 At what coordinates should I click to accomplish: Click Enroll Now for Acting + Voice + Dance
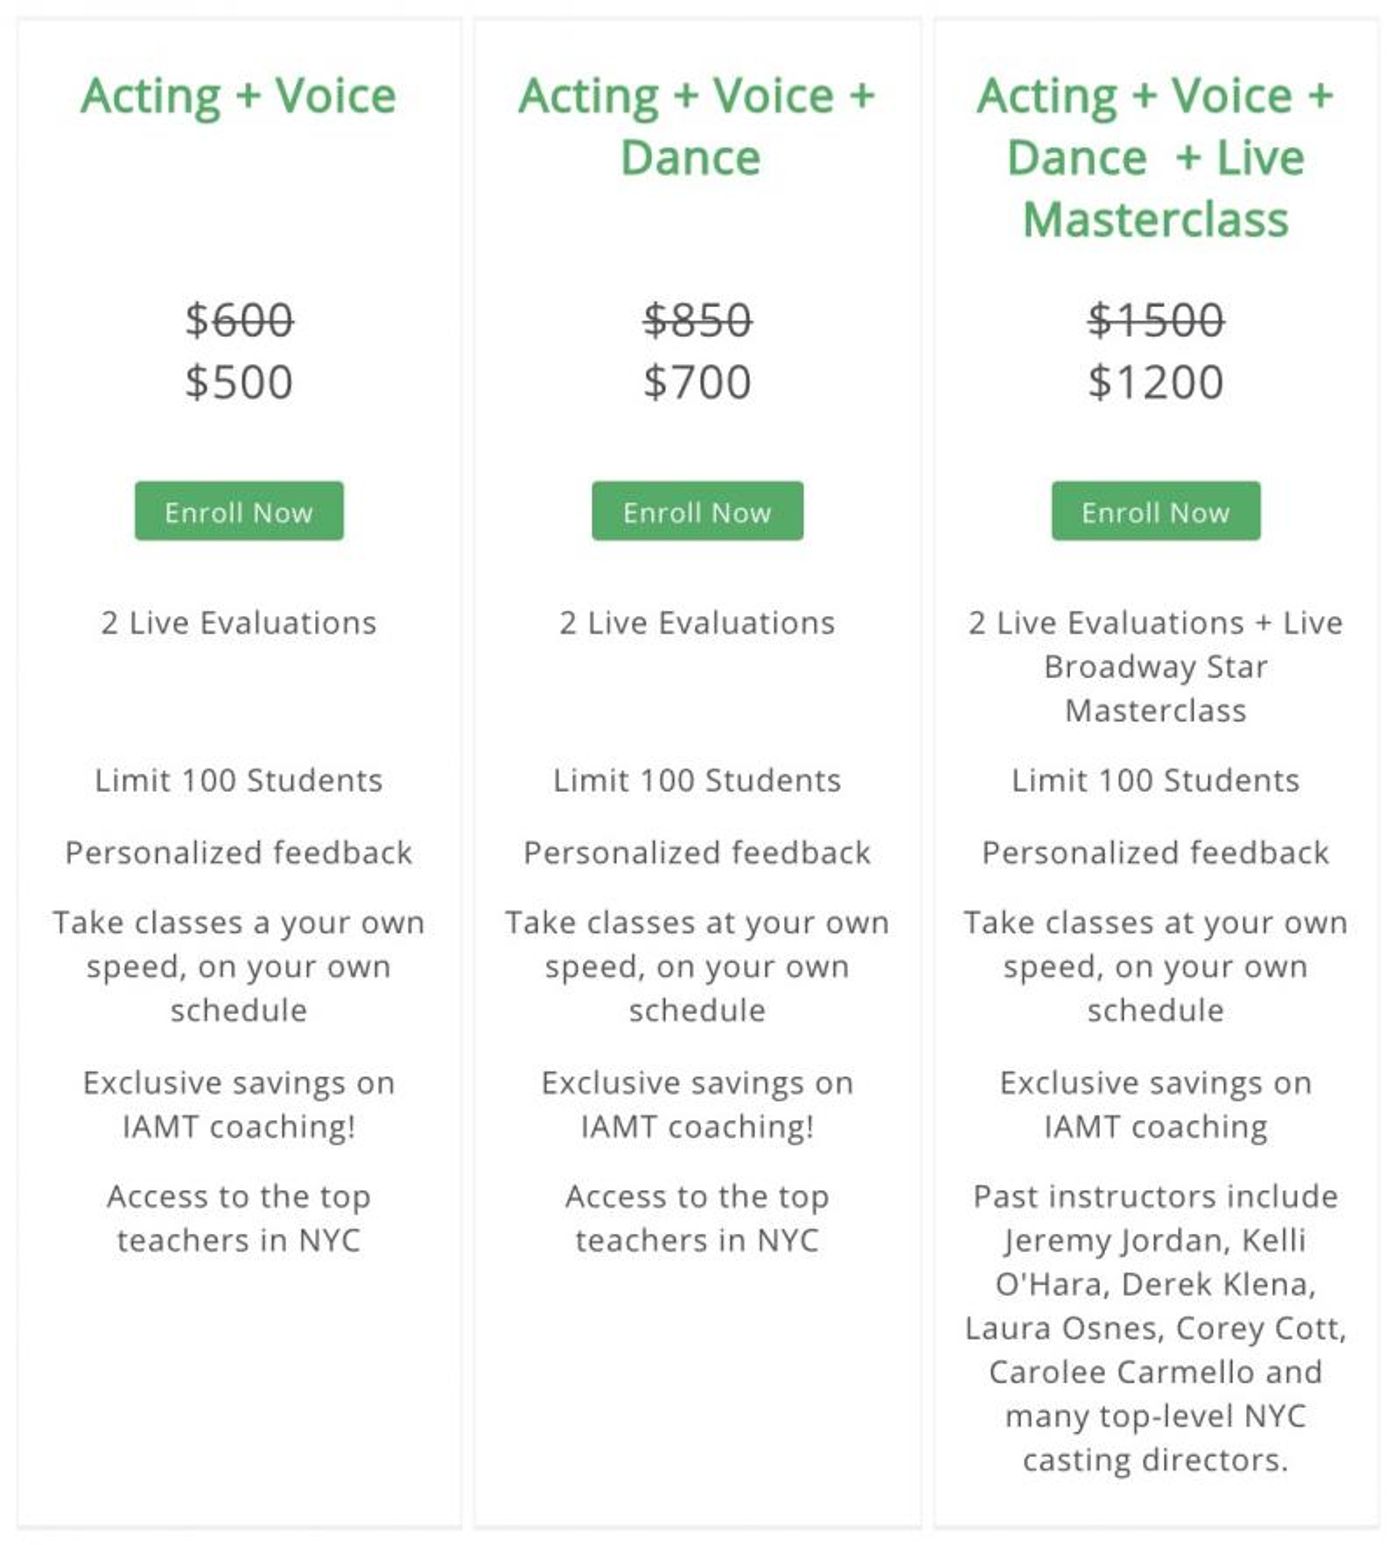coord(697,512)
